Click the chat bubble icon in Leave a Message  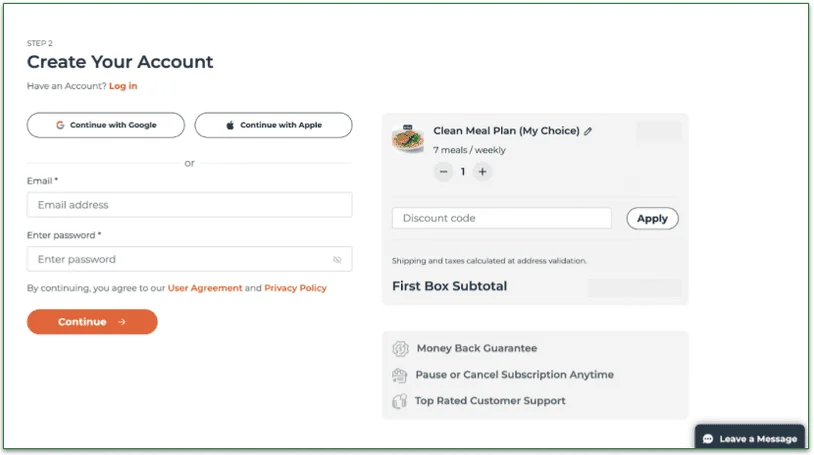(708, 439)
